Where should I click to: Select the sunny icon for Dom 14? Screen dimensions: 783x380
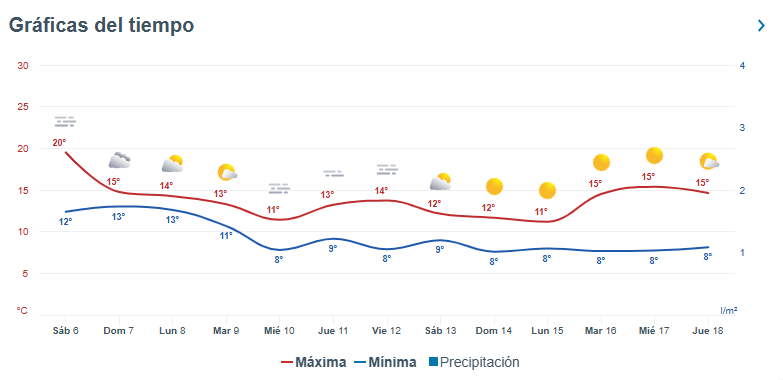point(494,186)
